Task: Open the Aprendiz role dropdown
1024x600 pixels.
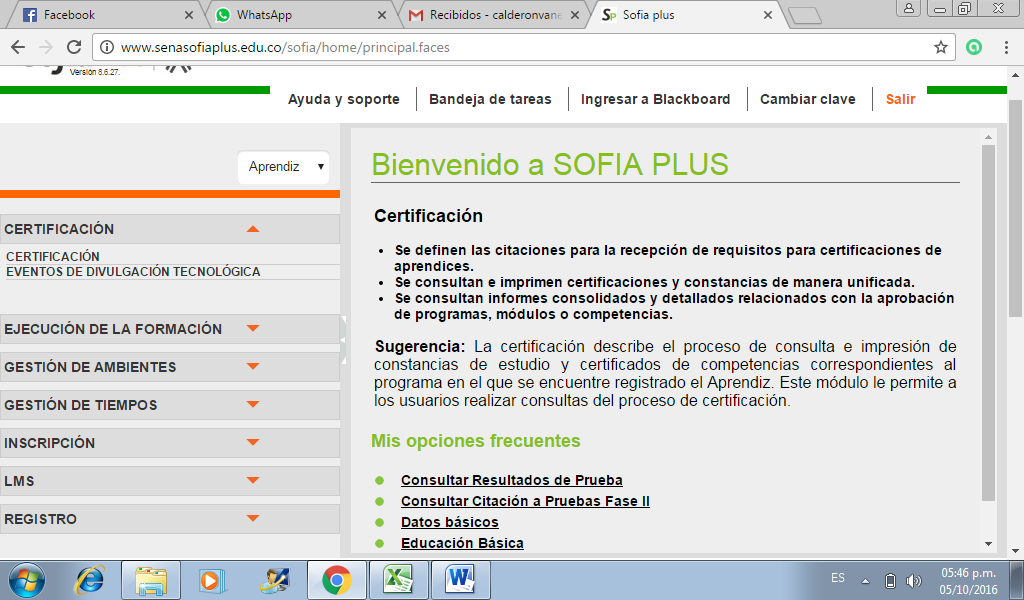Action: pyautogui.click(x=283, y=167)
